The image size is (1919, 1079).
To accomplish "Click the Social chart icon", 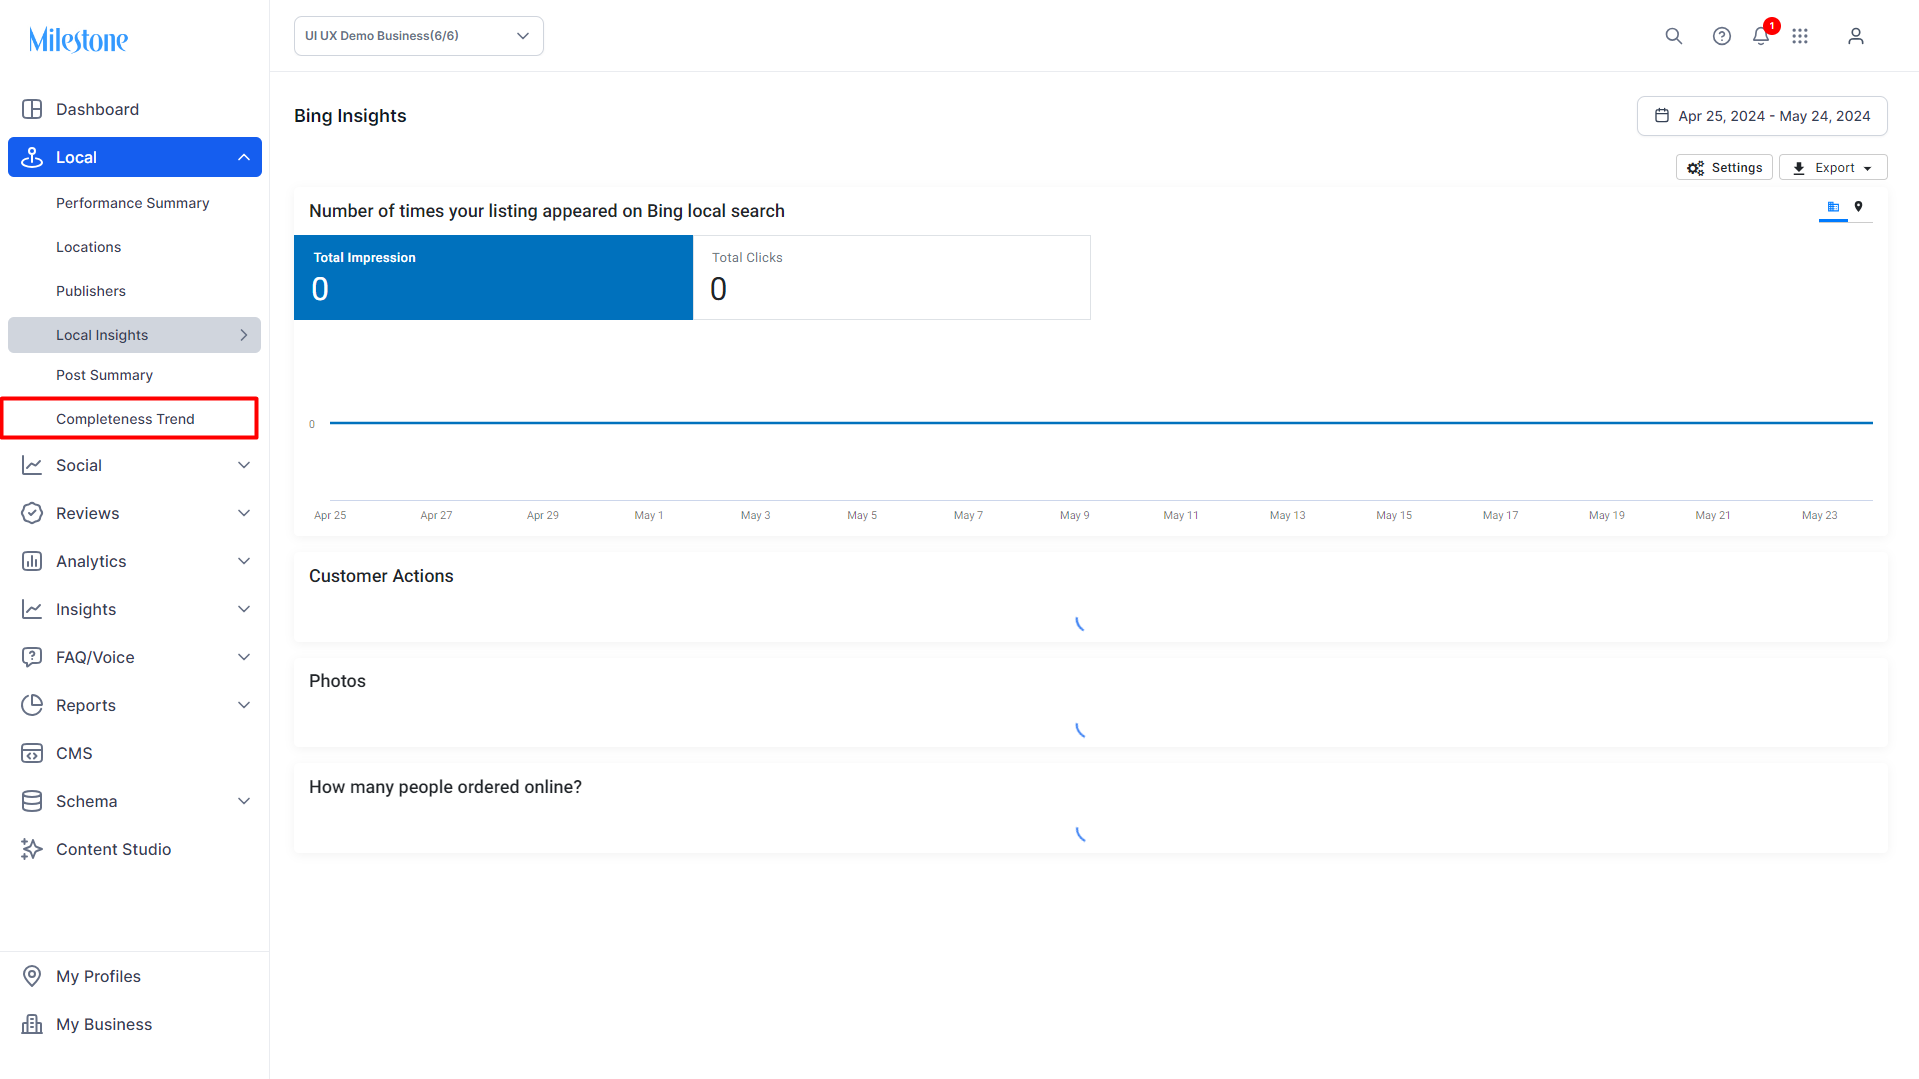I will (x=32, y=465).
